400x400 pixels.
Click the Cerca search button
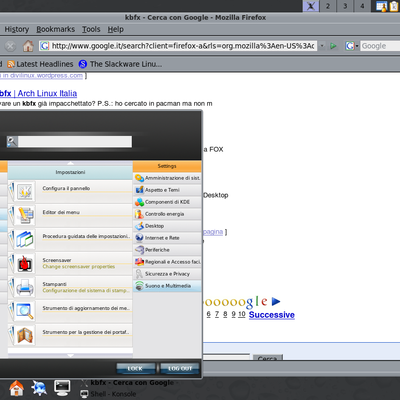click(x=268, y=358)
